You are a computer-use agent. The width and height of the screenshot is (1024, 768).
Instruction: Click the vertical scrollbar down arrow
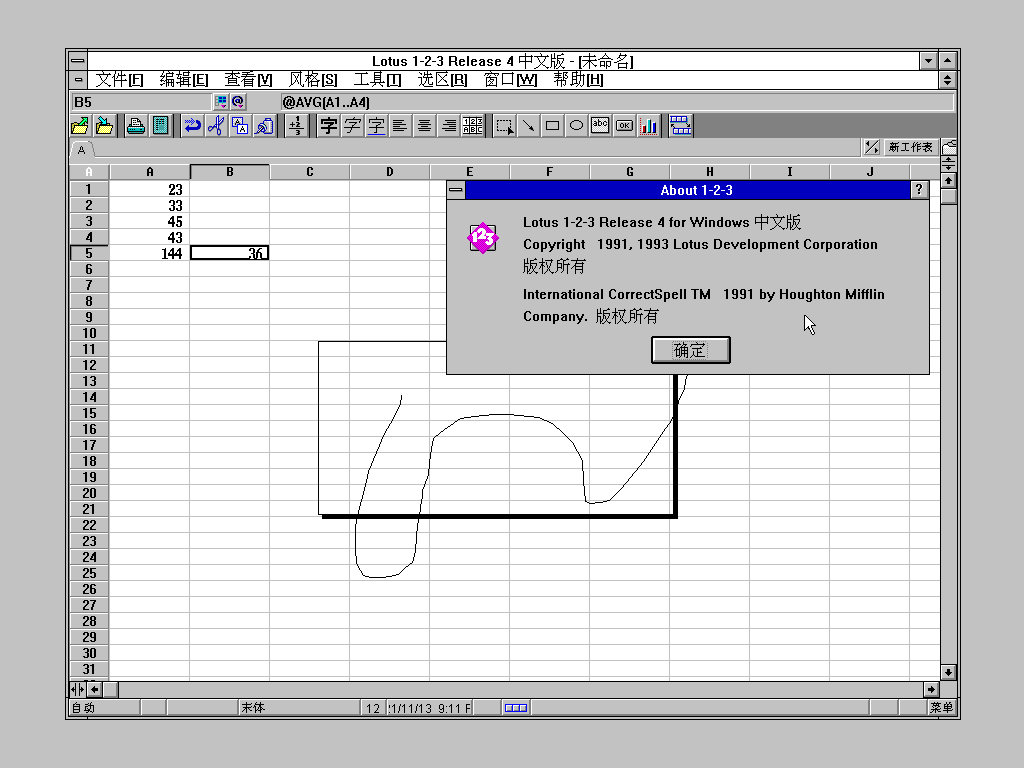(x=948, y=672)
